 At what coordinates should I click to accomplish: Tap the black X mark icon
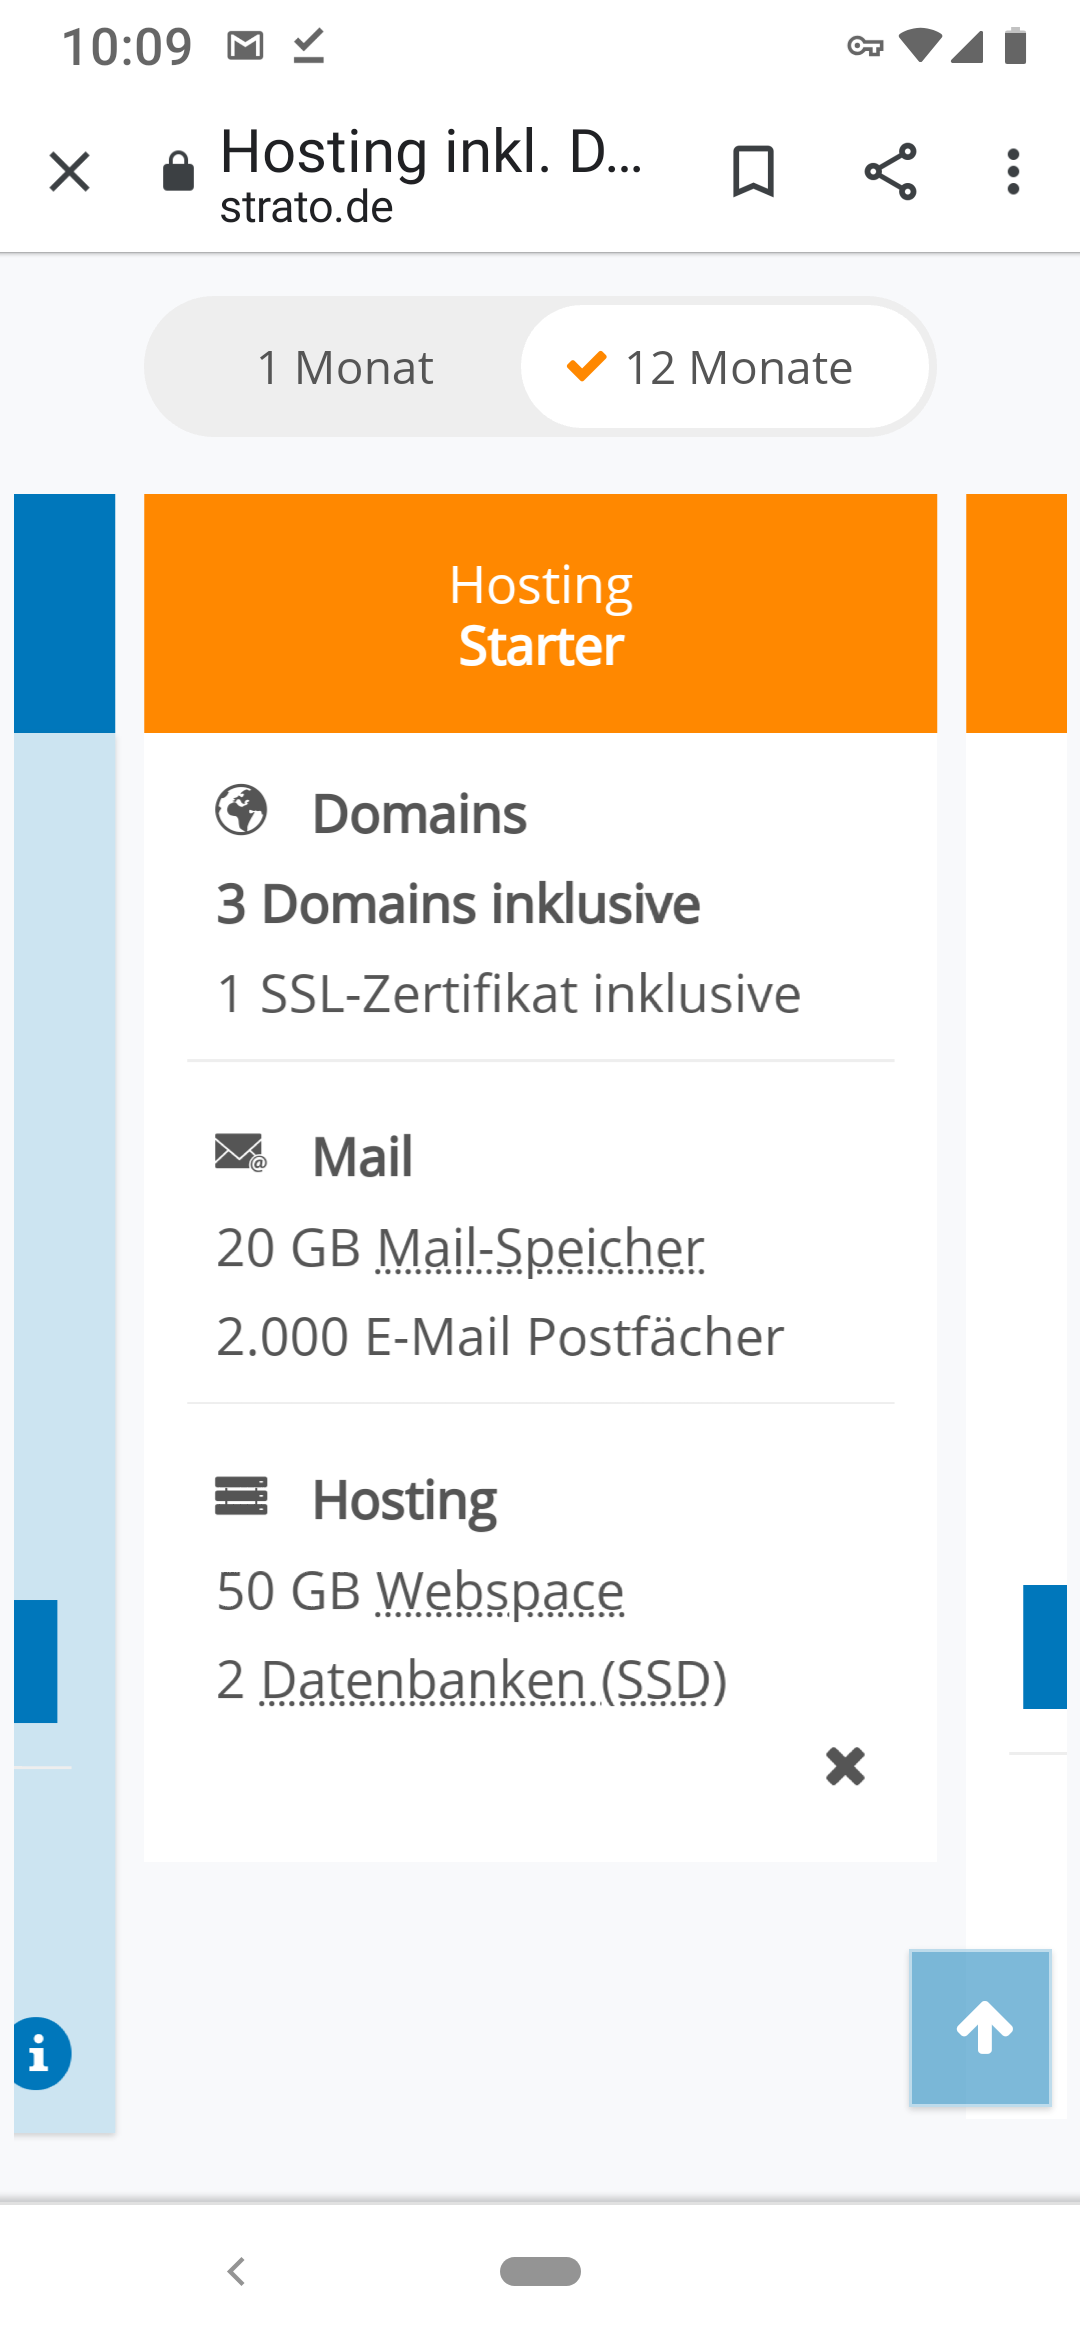pos(845,1766)
